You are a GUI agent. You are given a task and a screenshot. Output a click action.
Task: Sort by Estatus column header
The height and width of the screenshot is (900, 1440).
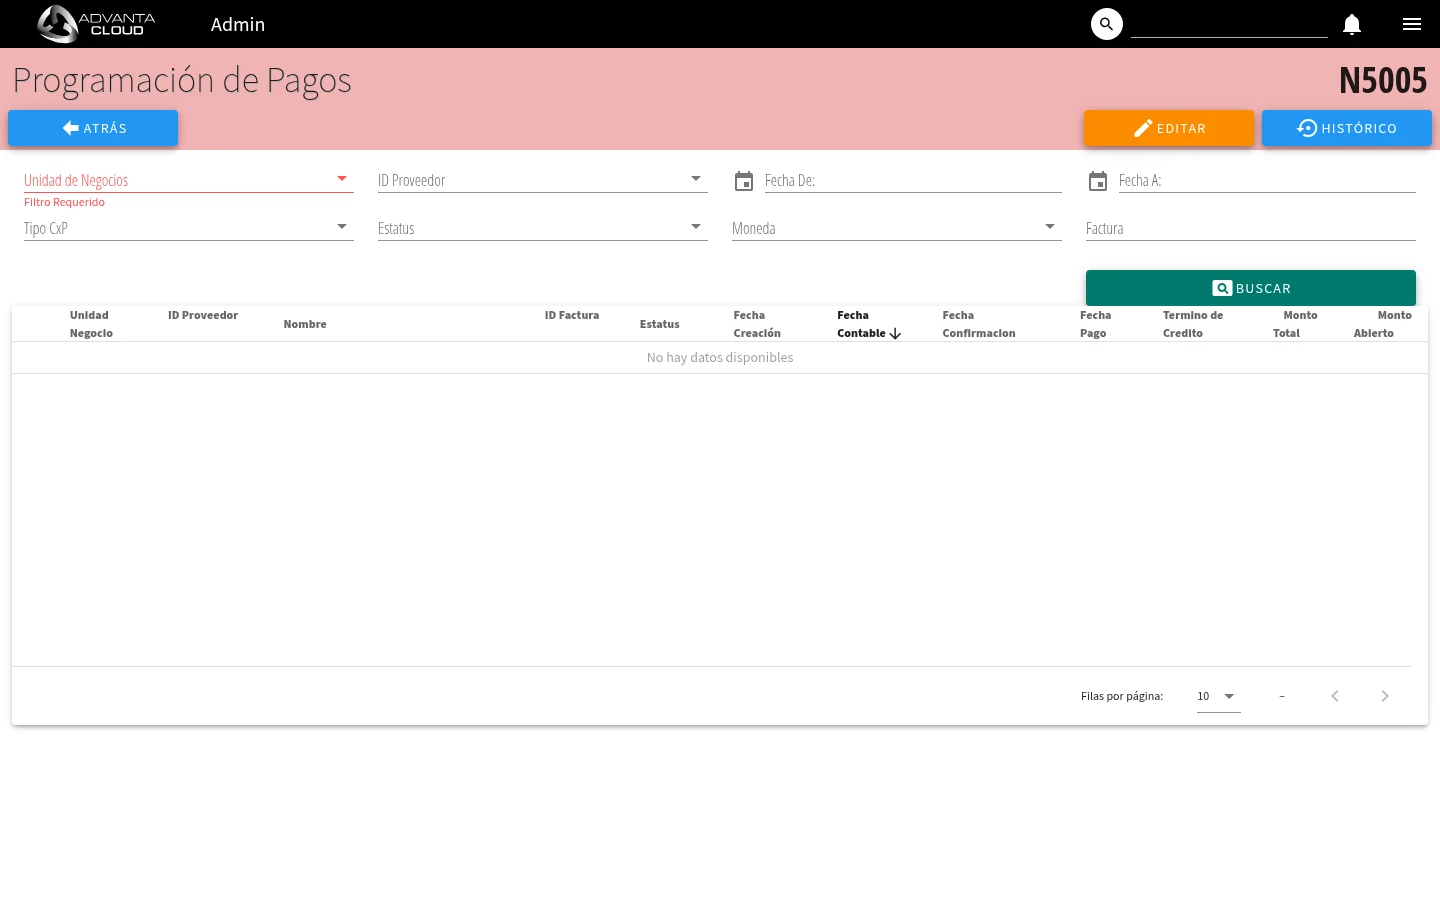coord(660,324)
